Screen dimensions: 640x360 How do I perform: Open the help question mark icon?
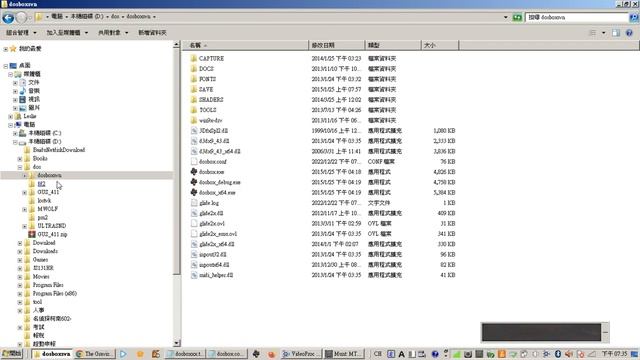[629, 33]
